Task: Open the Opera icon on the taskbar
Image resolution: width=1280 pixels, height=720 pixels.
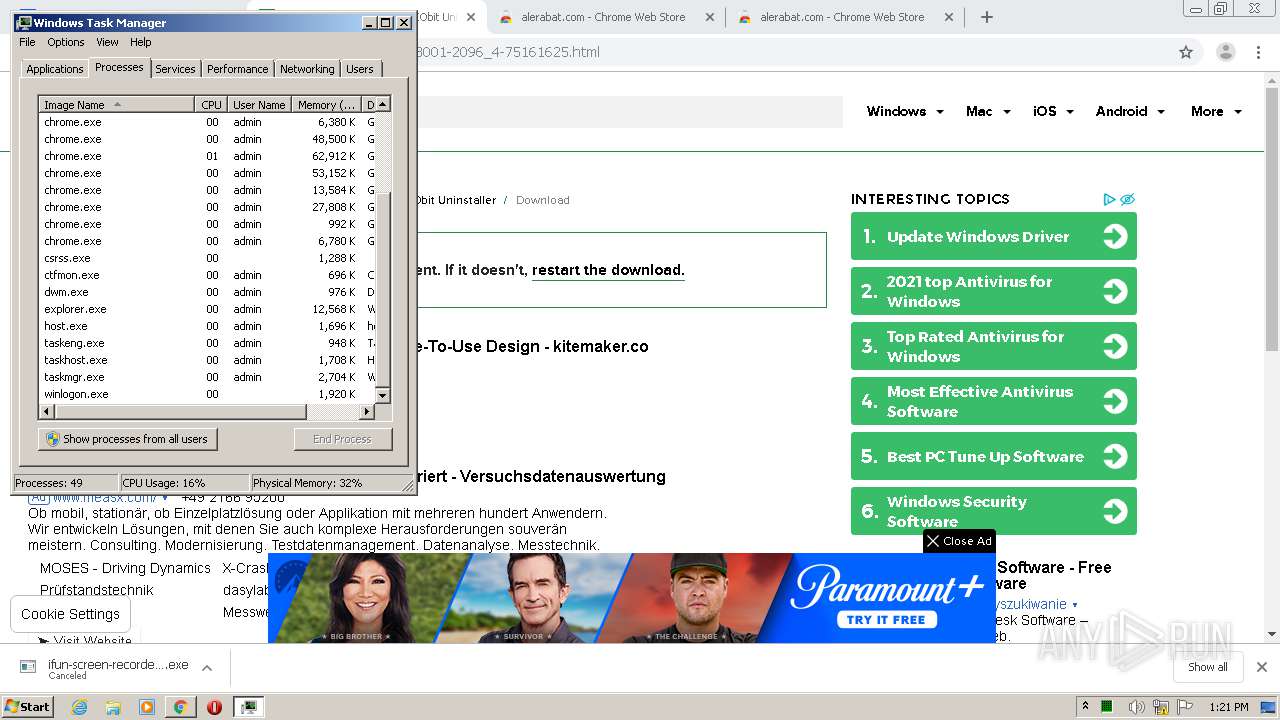Action: click(x=214, y=707)
